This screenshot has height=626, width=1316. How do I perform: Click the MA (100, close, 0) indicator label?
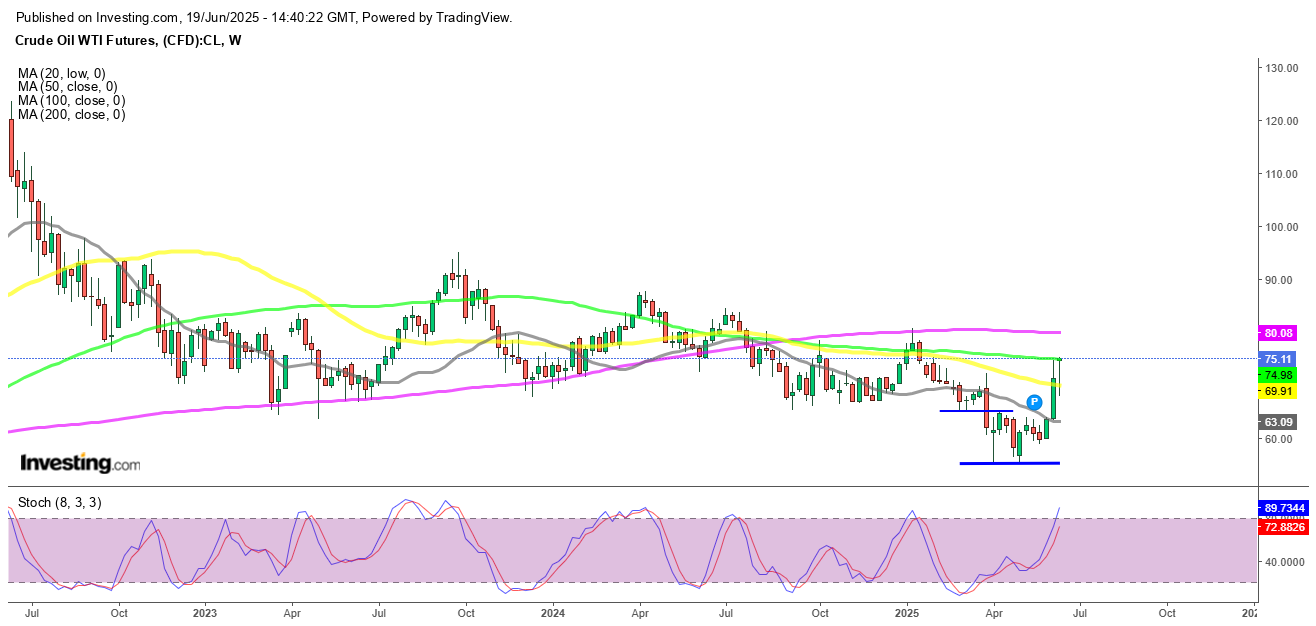pyautogui.click(x=71, y=101)
